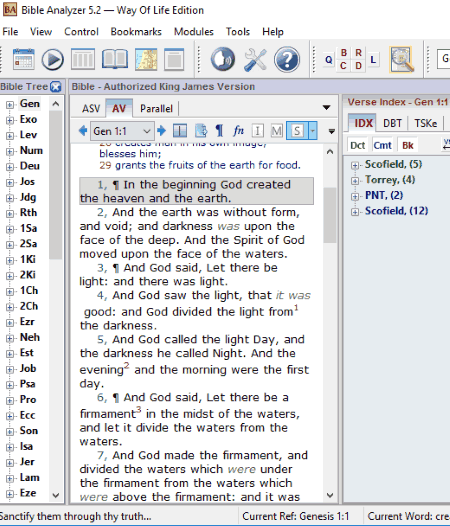Open the File menu
The image size is (450, 526).
(10, 32)
